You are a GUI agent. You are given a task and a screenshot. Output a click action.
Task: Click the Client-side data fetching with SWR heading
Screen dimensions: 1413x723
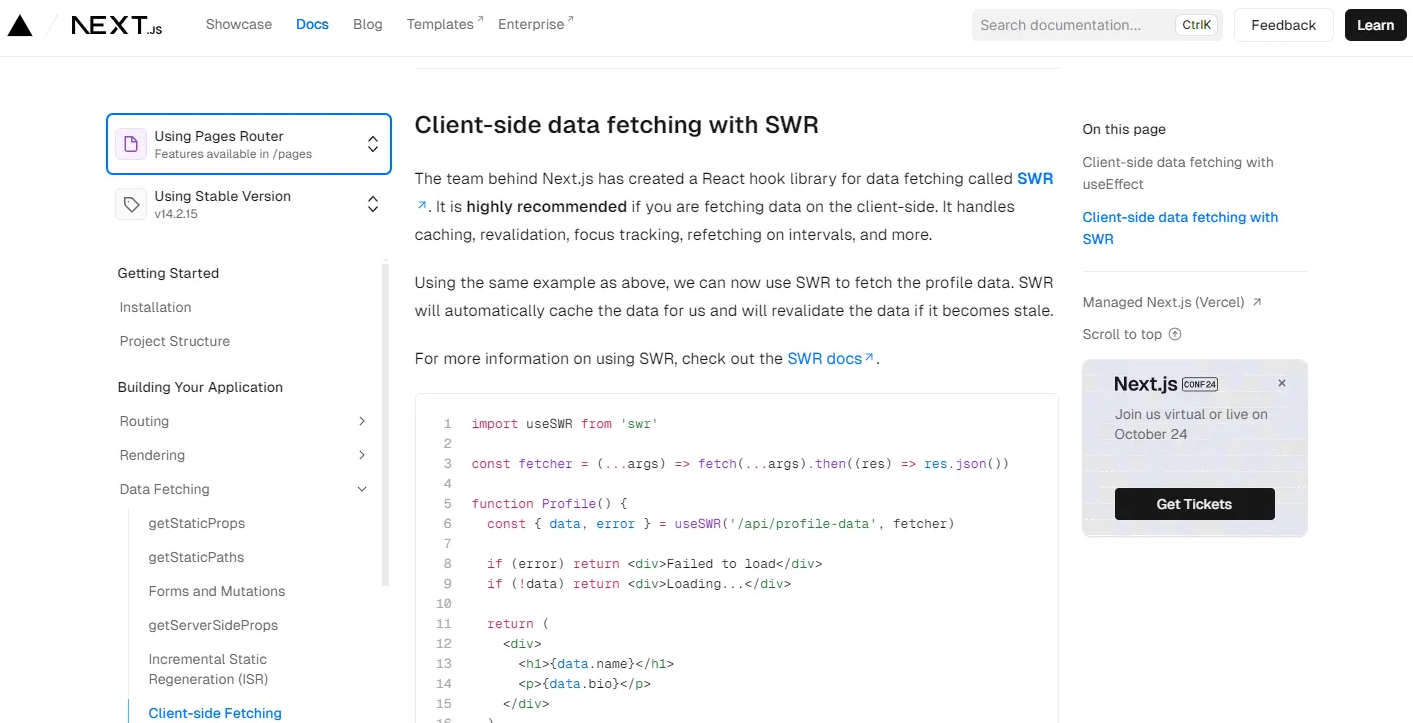(x=617, y=125)
